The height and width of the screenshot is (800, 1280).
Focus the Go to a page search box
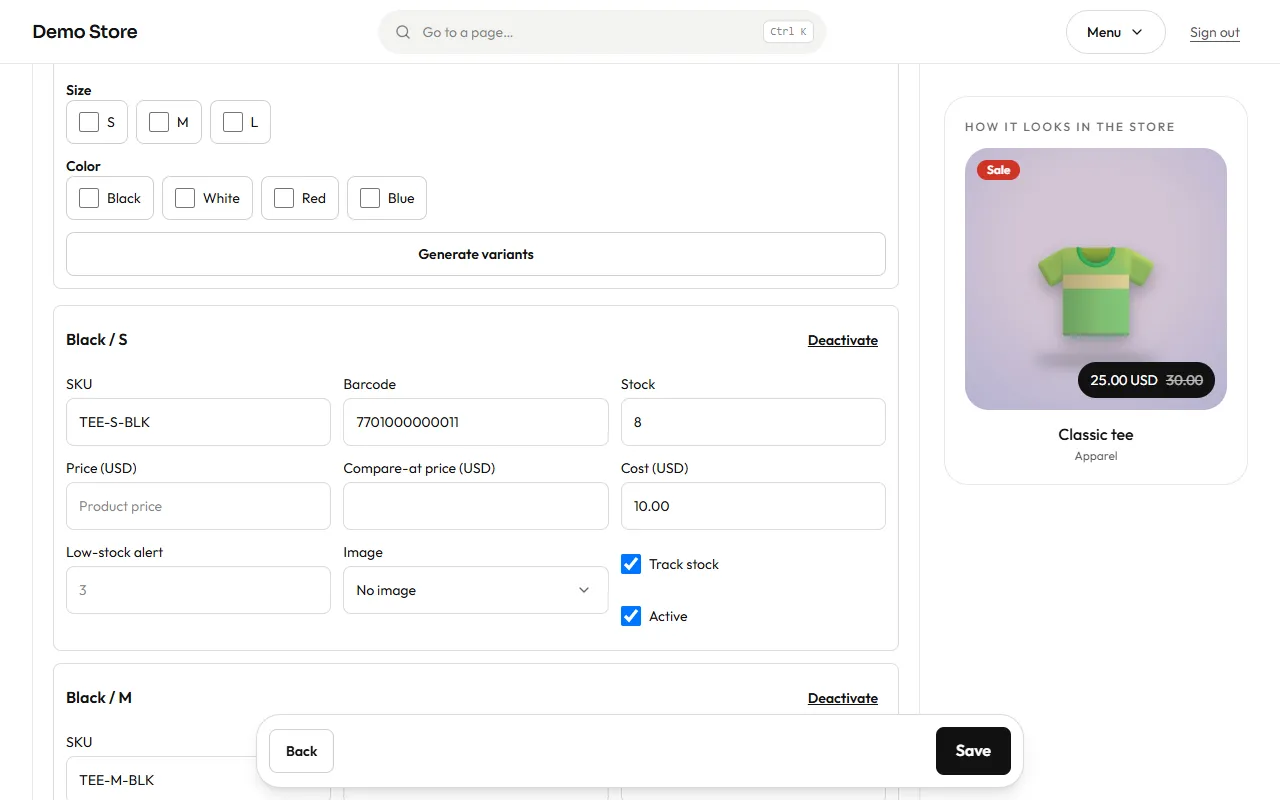pyautogui.click(x=602, y=32)
